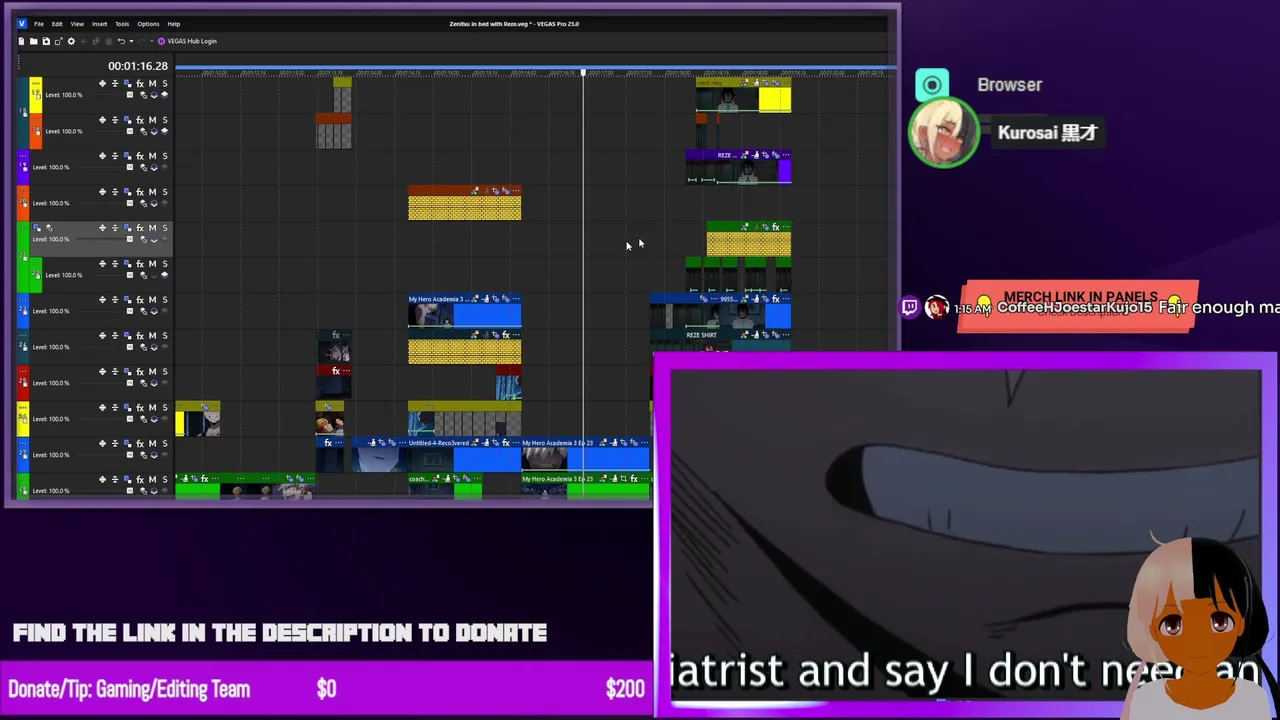Viewport: 1280px width, 720px height.
Task: Open the Undo history dropdown arrow
Action: 131,41
